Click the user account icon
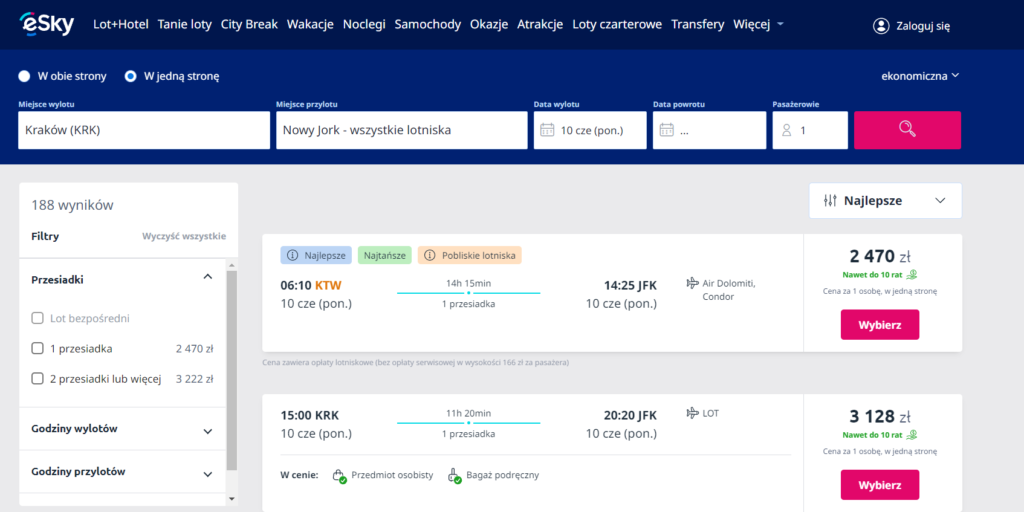 pyautogui.click(x=881, y=25)
